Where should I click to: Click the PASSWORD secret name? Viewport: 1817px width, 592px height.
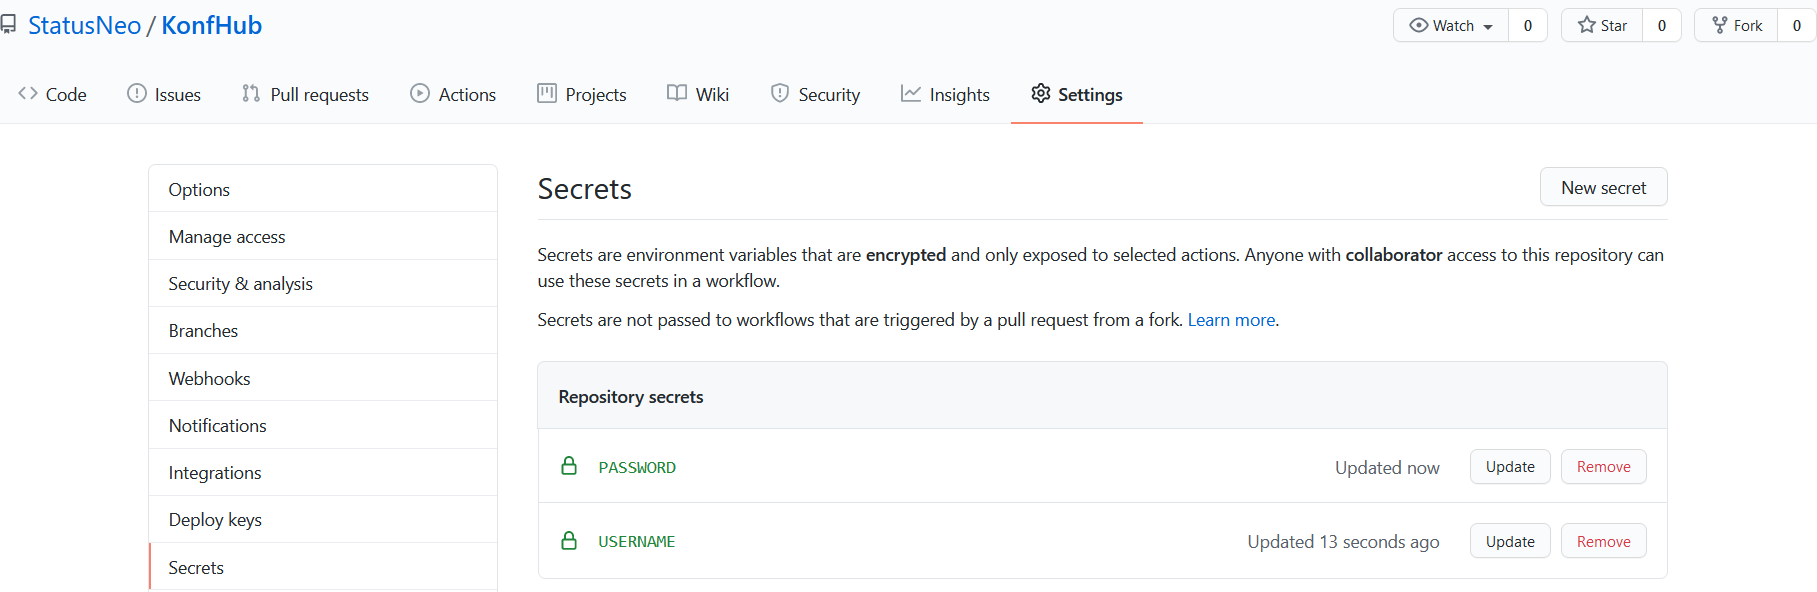click(637, 467)
